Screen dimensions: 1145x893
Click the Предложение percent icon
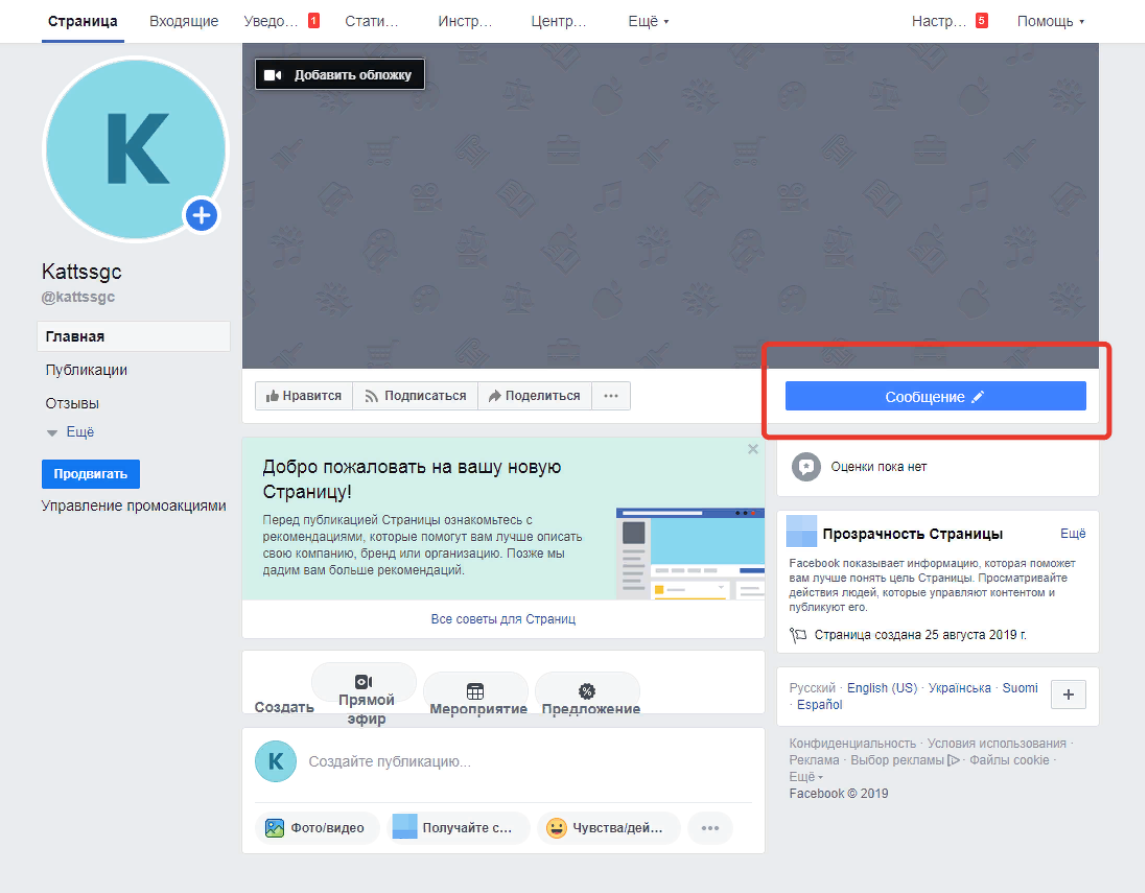587,691
